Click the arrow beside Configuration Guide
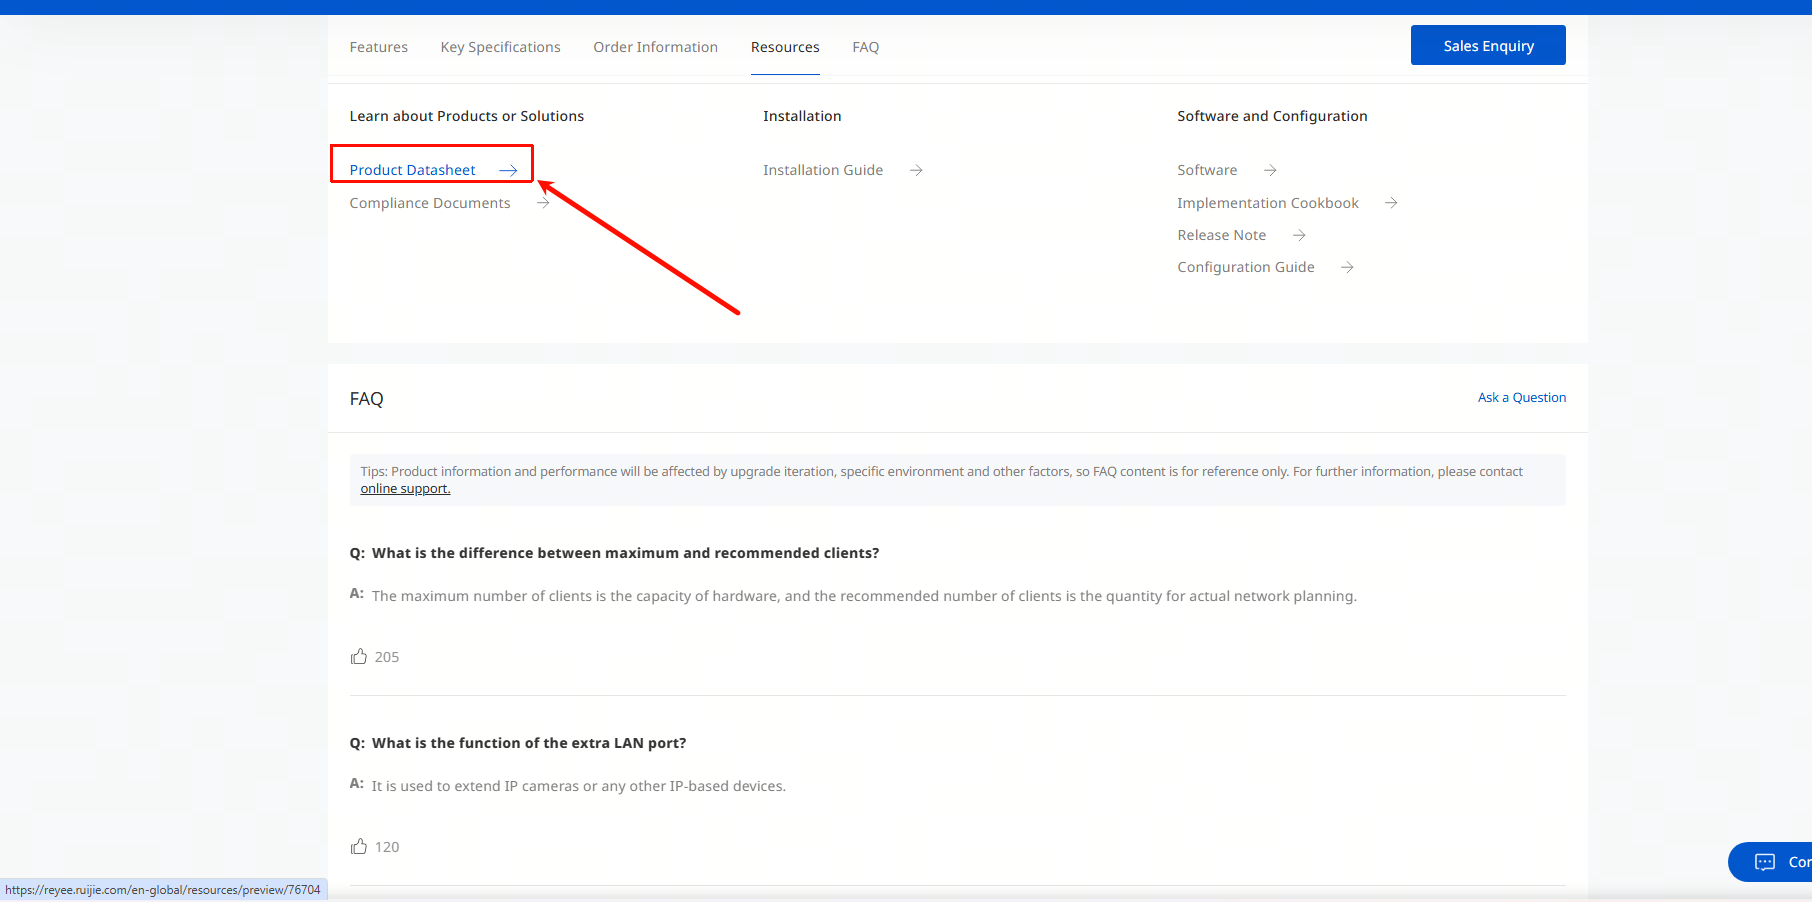The width and height of the screenshot is (1812, 902). 1347,267
